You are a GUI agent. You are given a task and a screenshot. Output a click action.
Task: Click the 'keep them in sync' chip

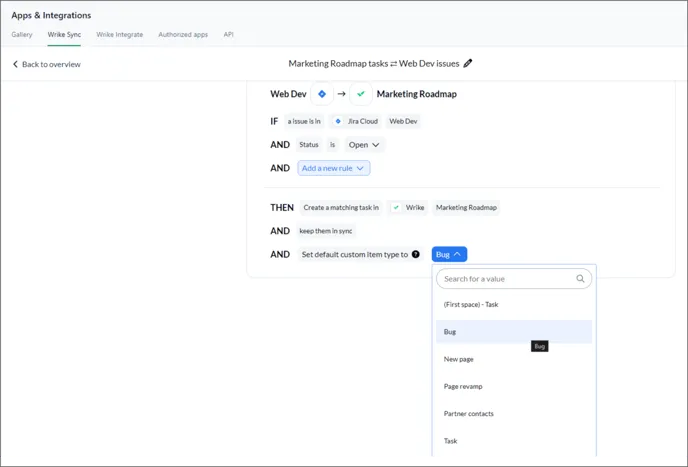pos(326,231)
